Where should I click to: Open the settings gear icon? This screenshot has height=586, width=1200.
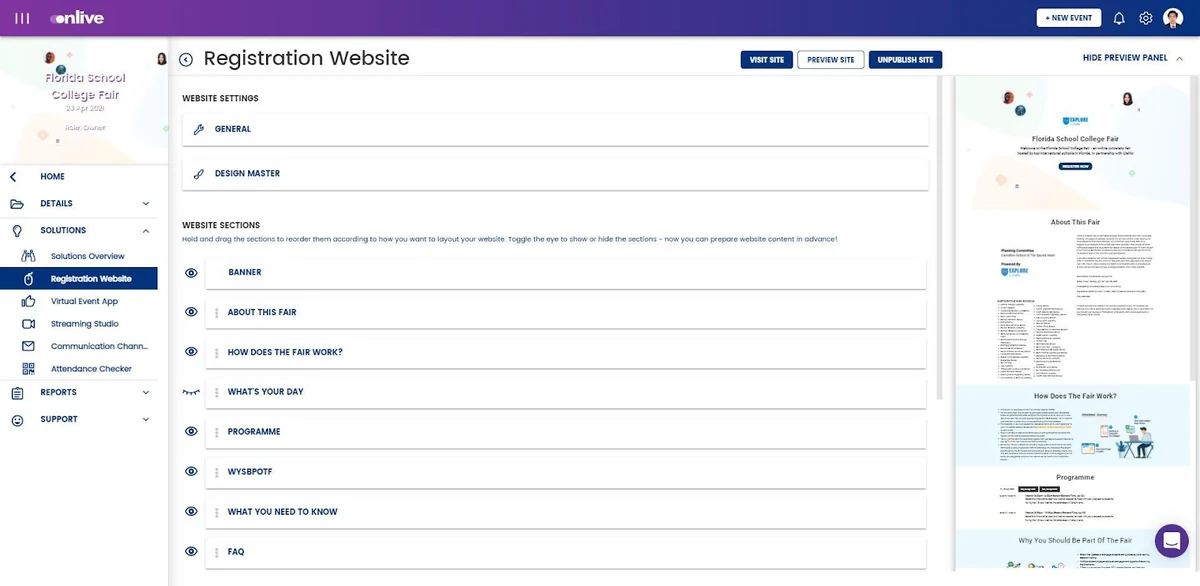pos(1146,18)
